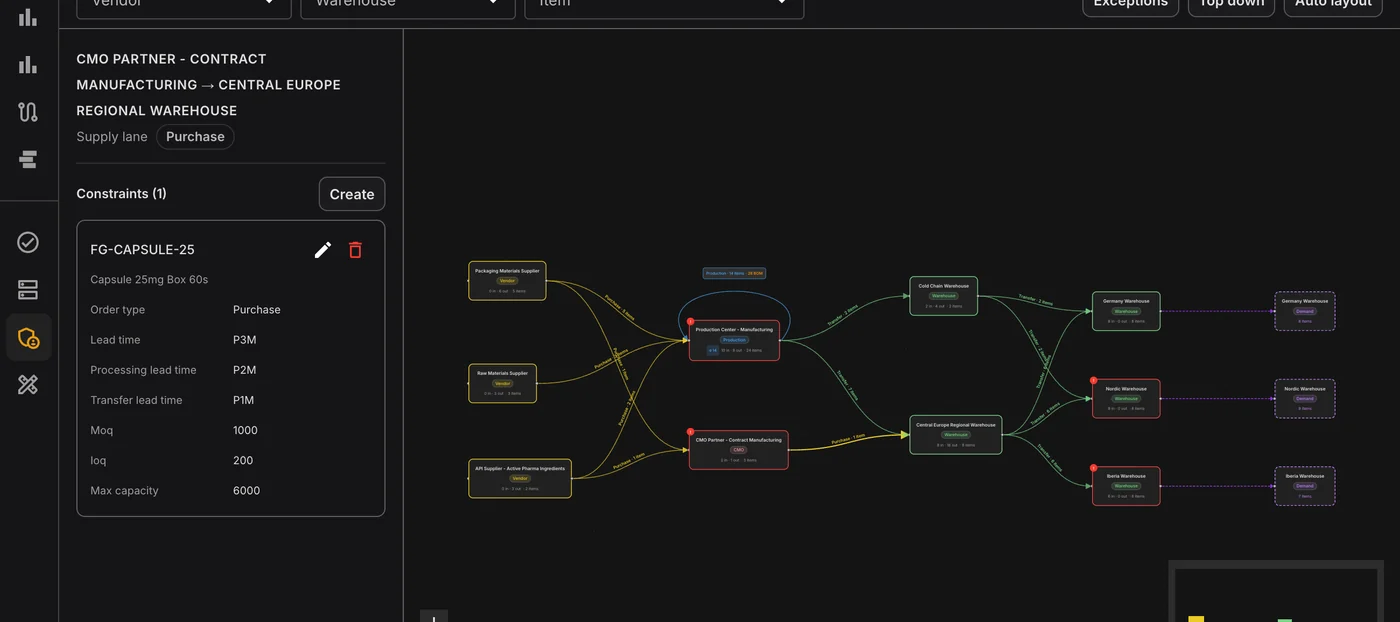Image resolution: width=1400 pixels, height=622 pixels.
Task: Apply the Auto layout button
Action: [x=1333, y=3]
